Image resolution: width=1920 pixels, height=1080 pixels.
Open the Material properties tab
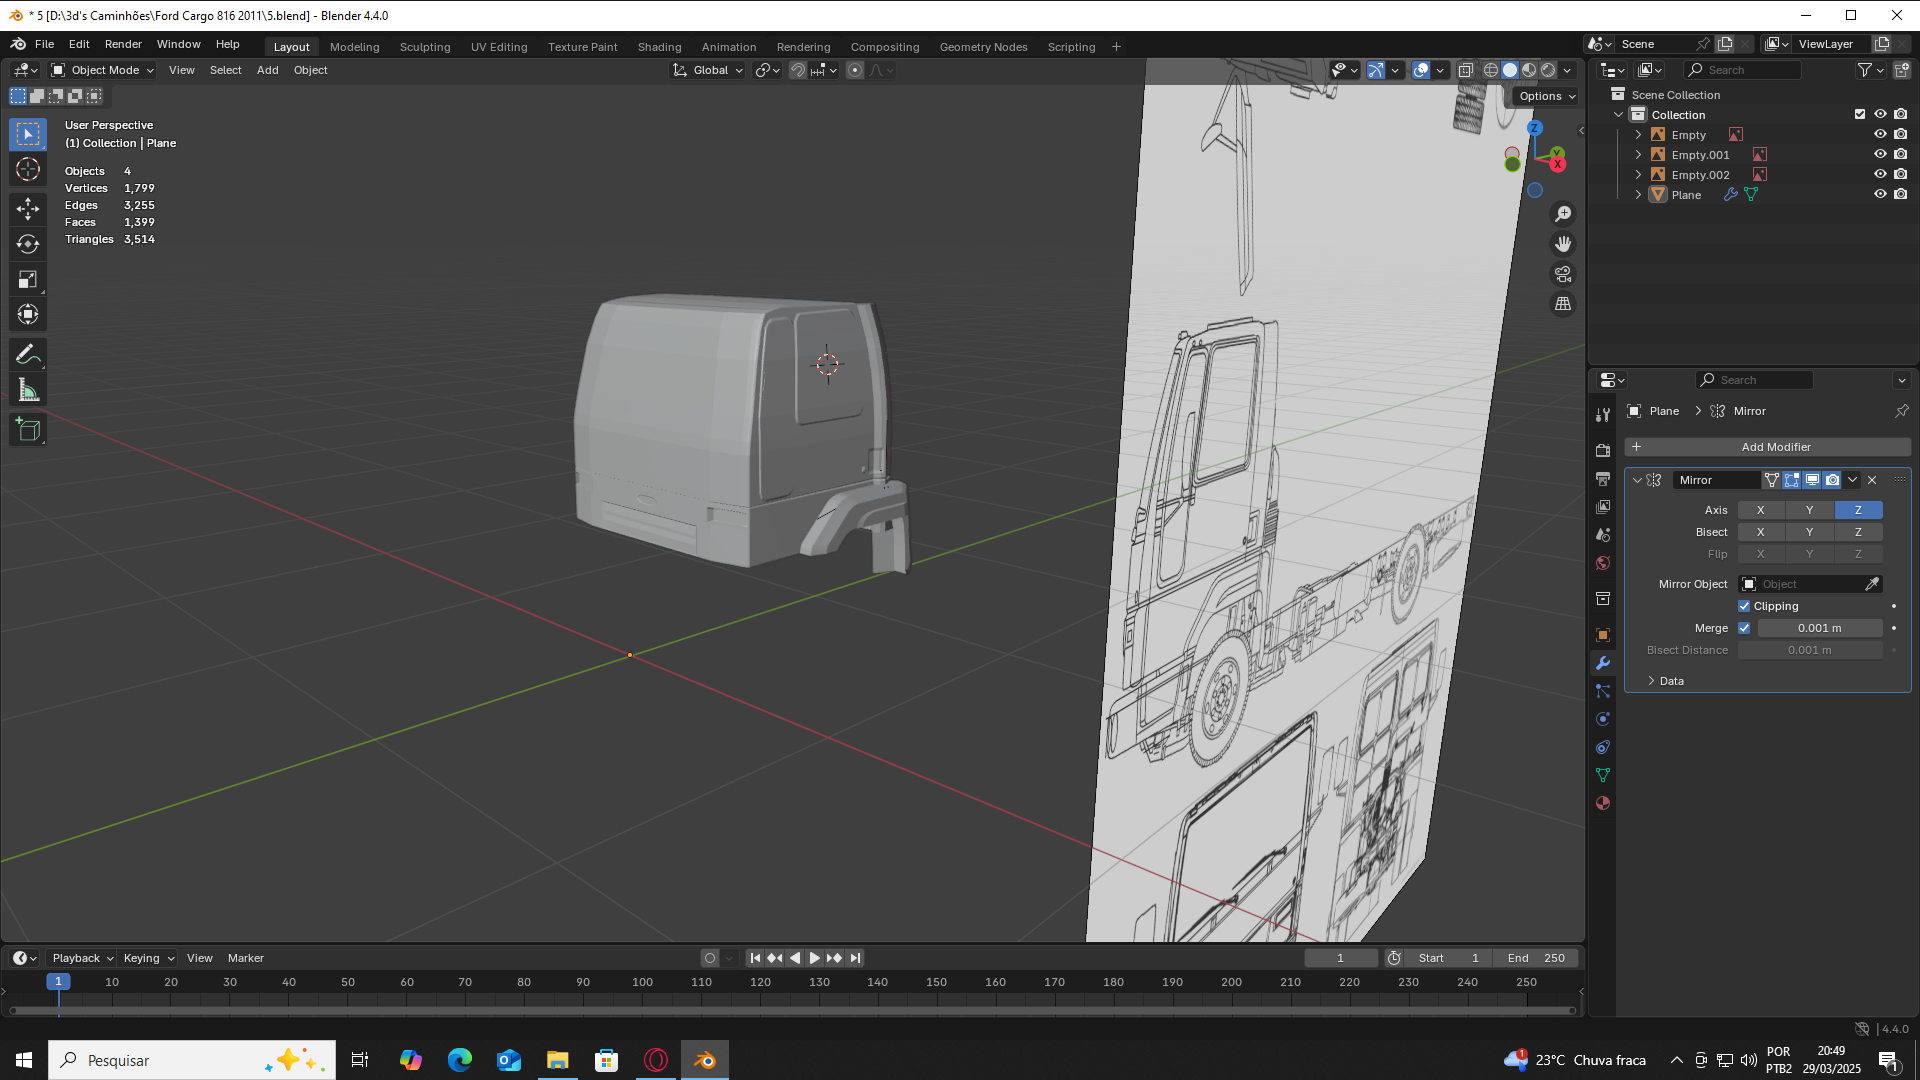pos(1603,803)
